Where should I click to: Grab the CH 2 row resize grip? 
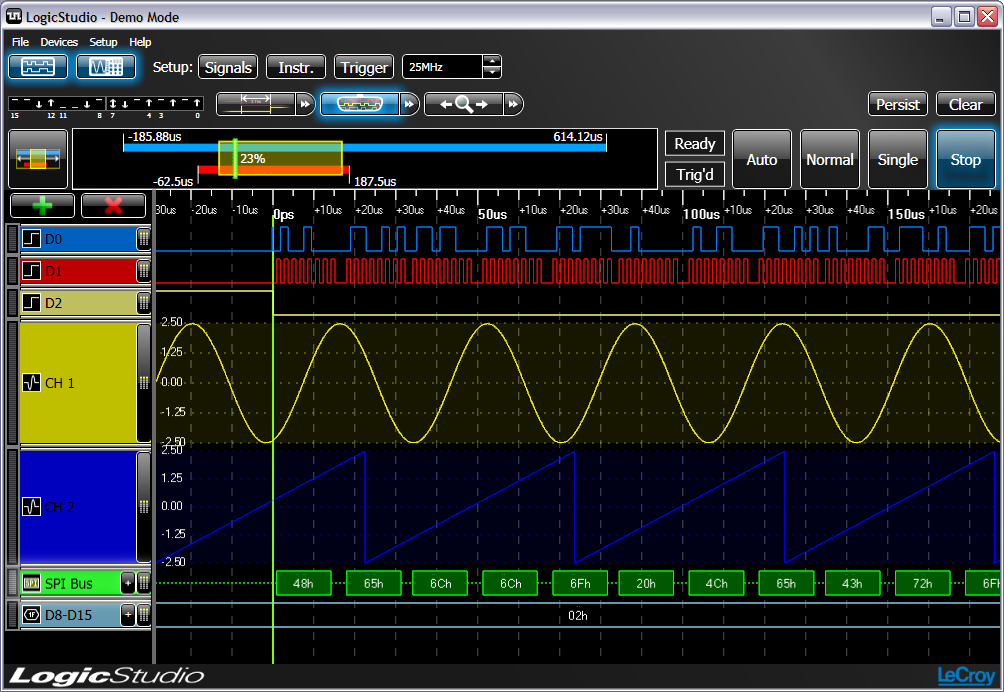pos(143,506)
